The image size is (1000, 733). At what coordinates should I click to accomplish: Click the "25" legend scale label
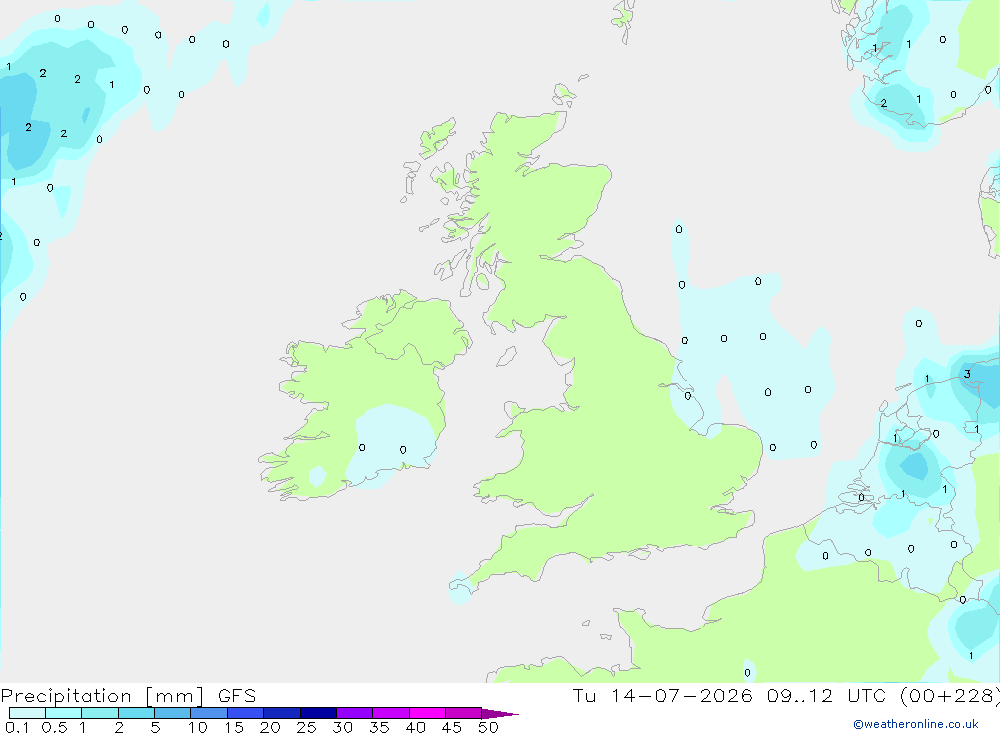307,727
